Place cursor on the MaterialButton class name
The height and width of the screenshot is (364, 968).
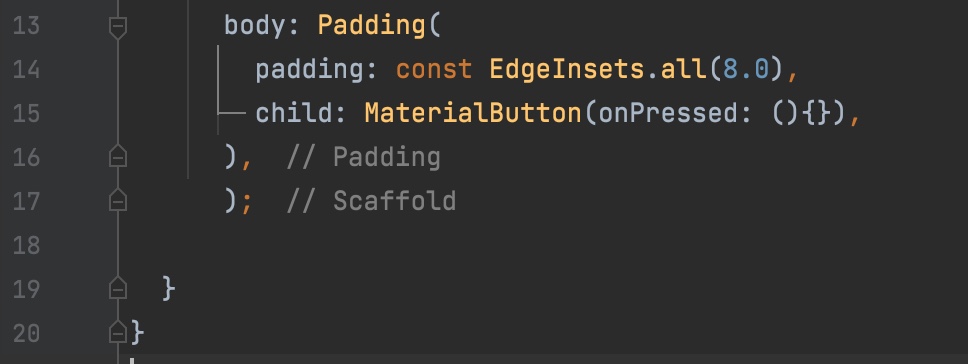point(473,114)
